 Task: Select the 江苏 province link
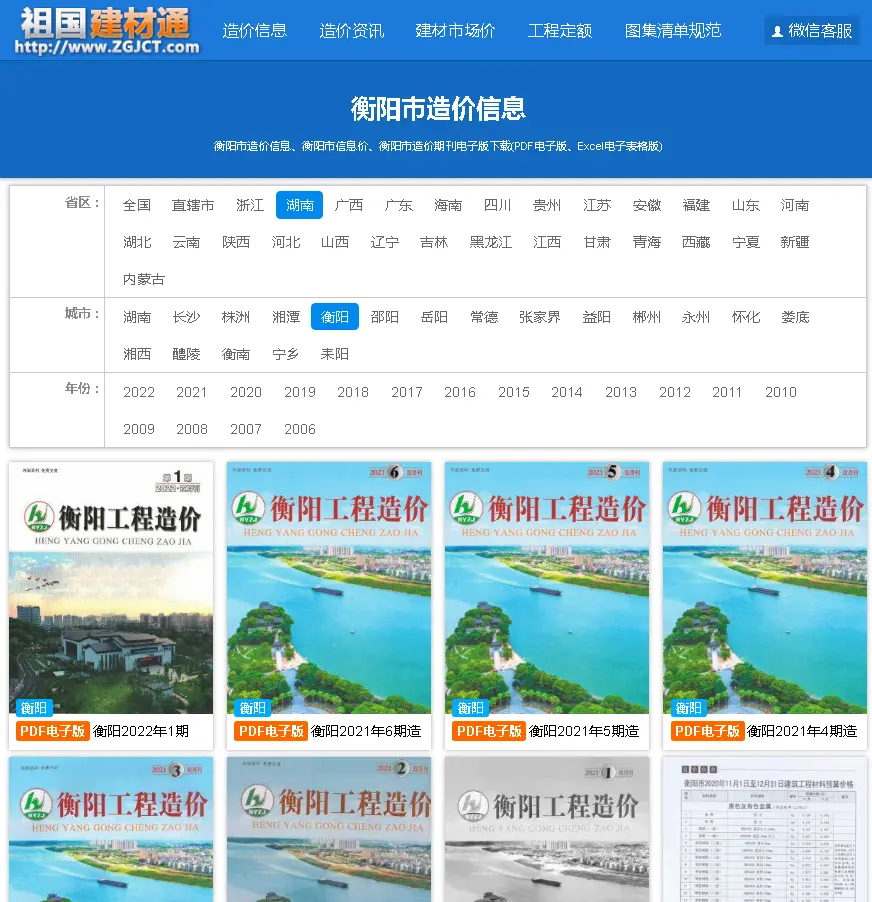(596, 205)
